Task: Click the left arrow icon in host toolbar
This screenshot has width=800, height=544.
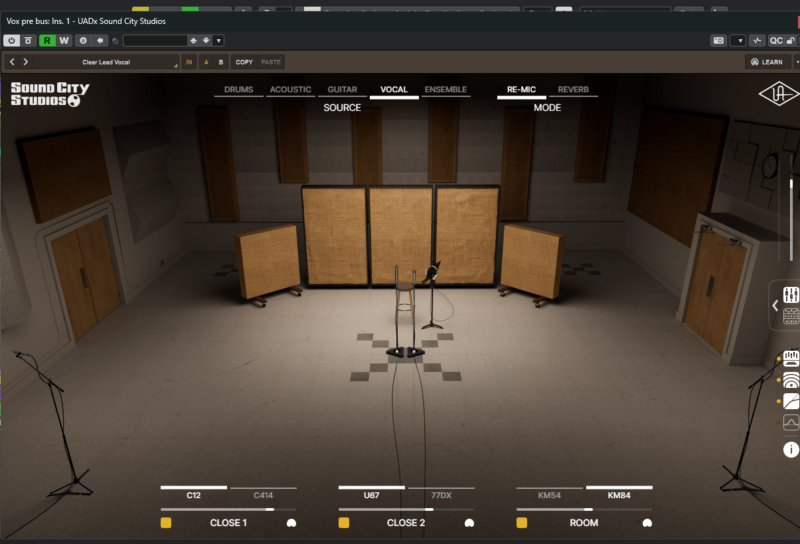Action: point(100,40)
